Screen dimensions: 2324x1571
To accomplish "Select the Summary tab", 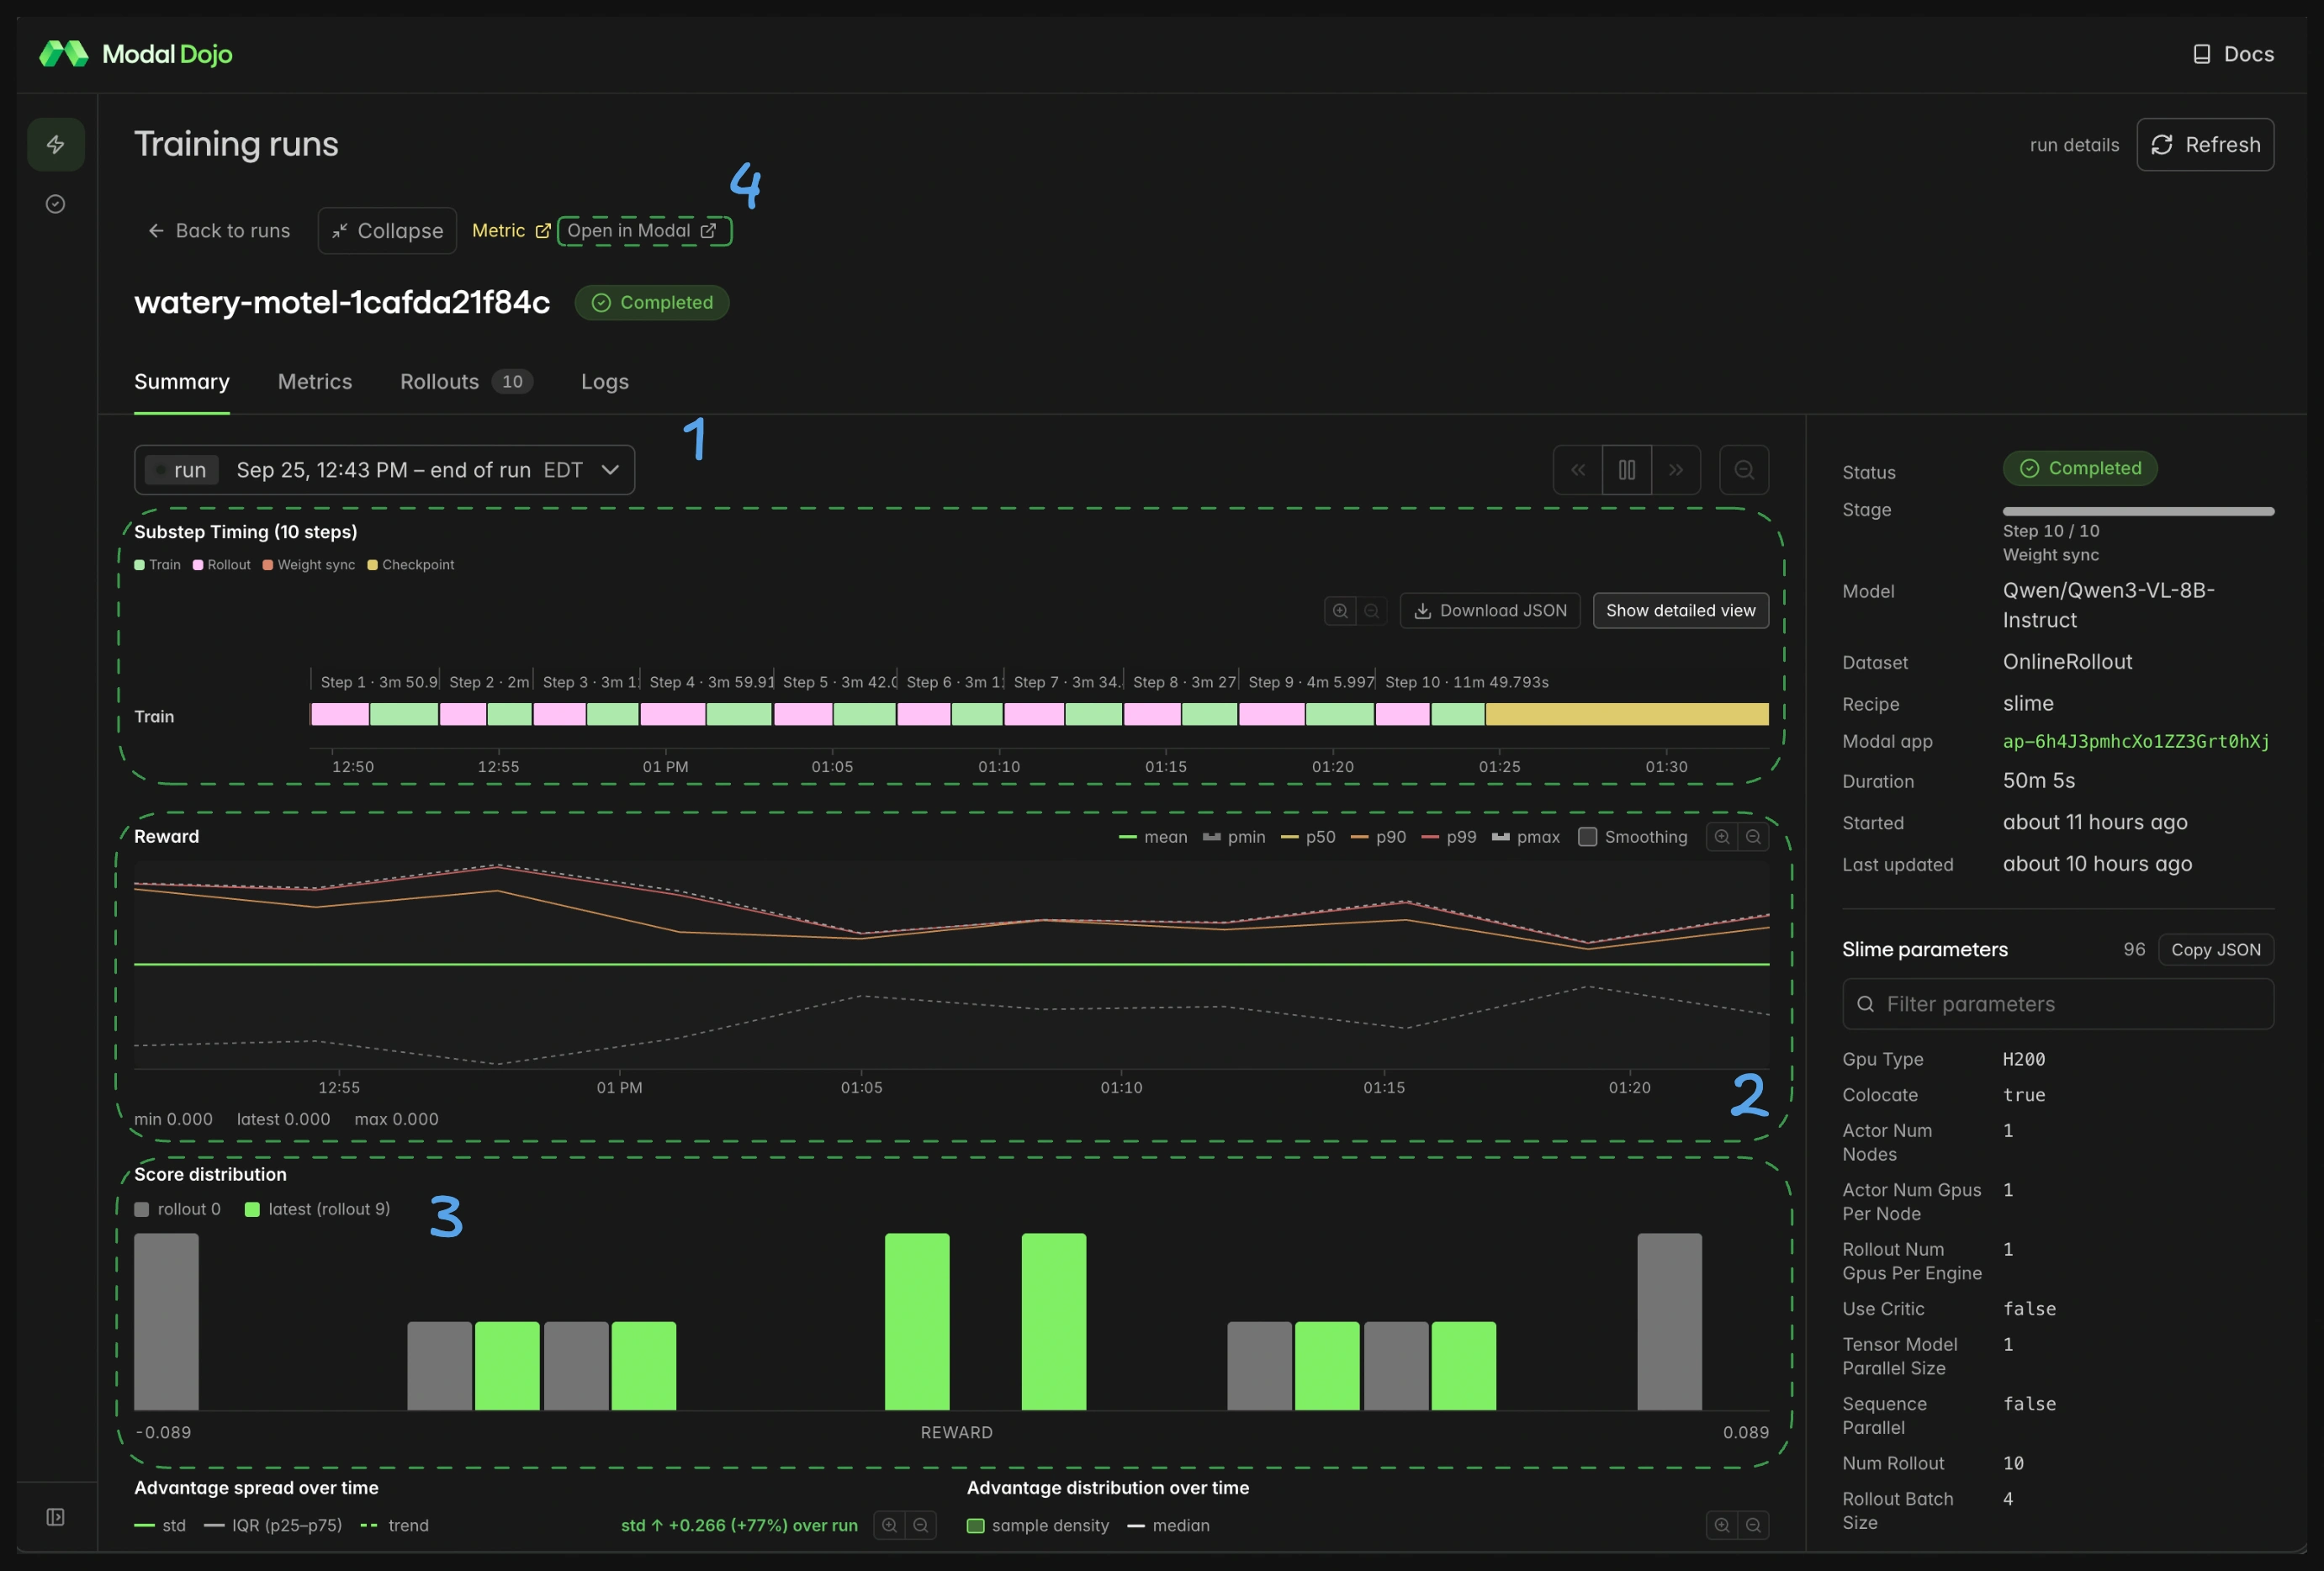I will [x=182, y=382].
